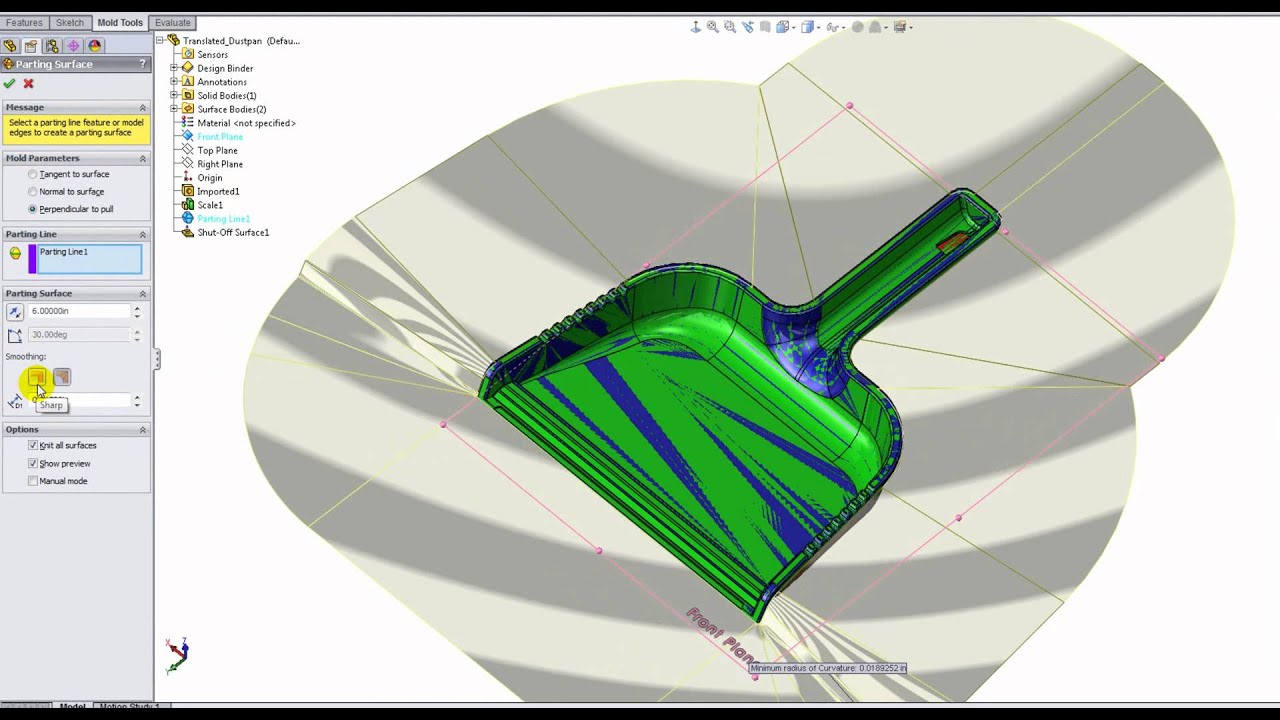Collapse the Parting Surface section

point(142,293)
